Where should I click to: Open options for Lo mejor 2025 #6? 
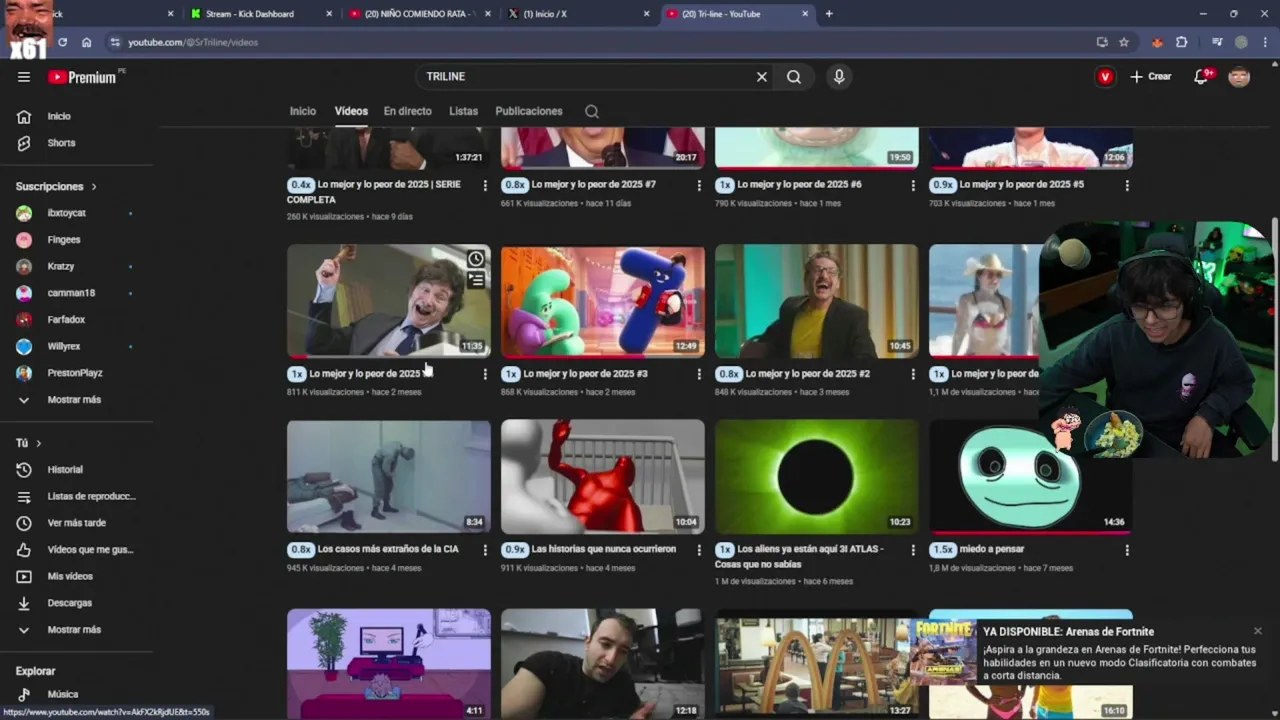[913, 185]
